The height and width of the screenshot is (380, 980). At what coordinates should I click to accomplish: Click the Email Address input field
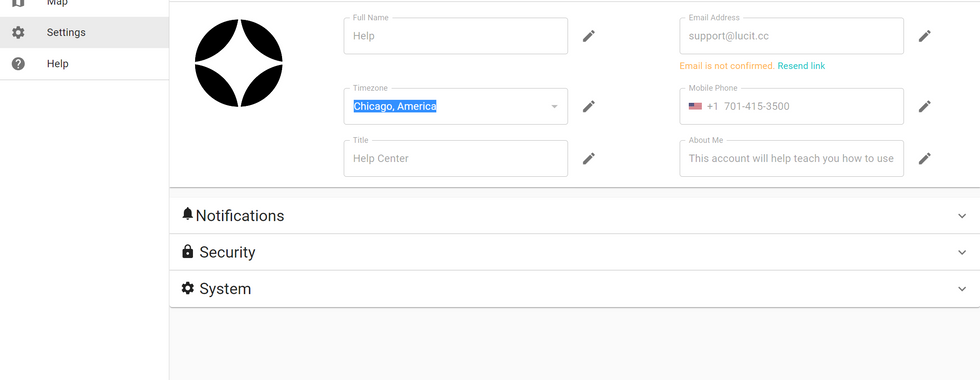(x=791, y=36)
